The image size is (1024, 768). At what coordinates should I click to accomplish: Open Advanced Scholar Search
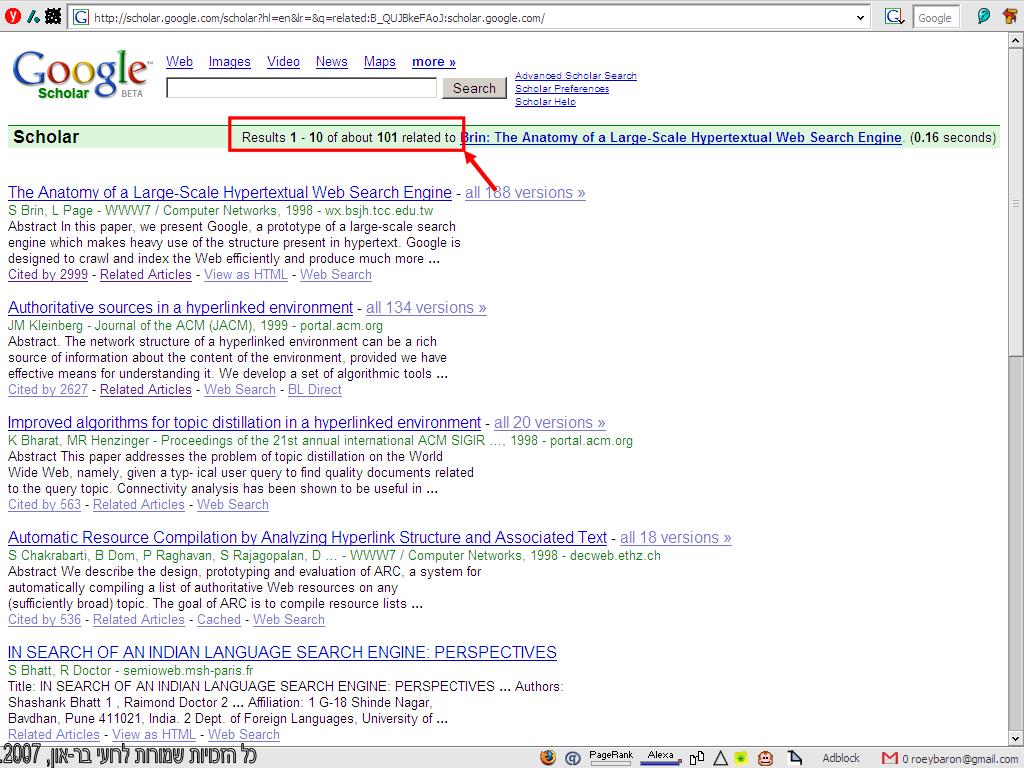pos(575,76)
